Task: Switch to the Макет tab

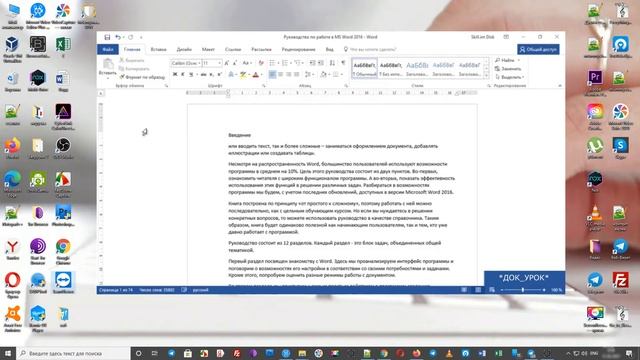Action: point(208,49)
